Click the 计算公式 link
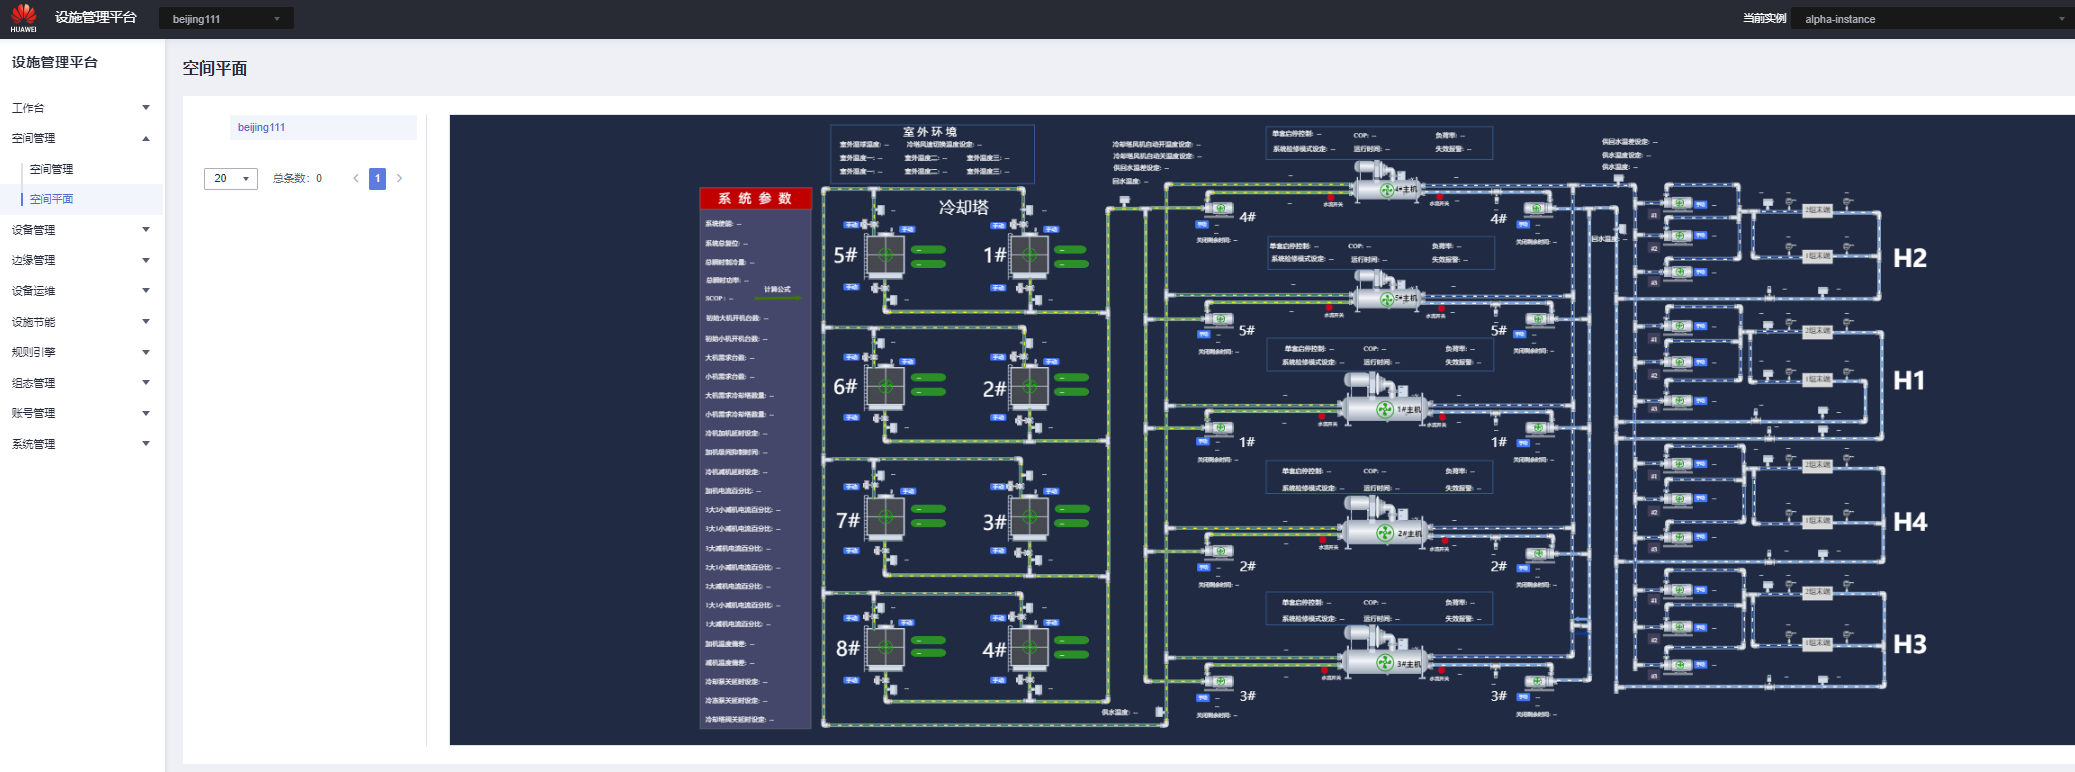 777,289
